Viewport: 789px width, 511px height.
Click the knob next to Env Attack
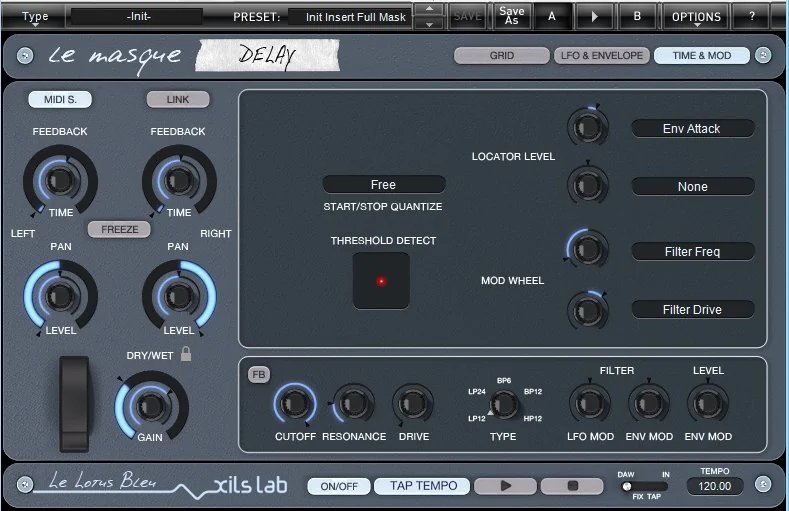(587, 127)
